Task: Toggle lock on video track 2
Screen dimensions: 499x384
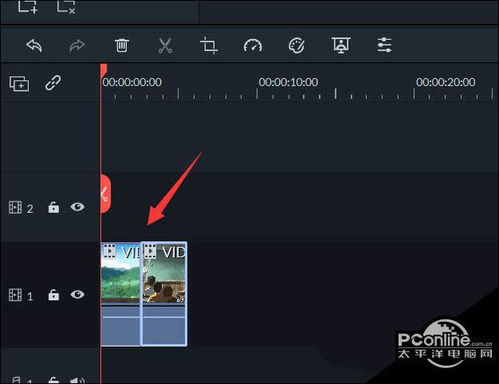Action: coord(54,207)
